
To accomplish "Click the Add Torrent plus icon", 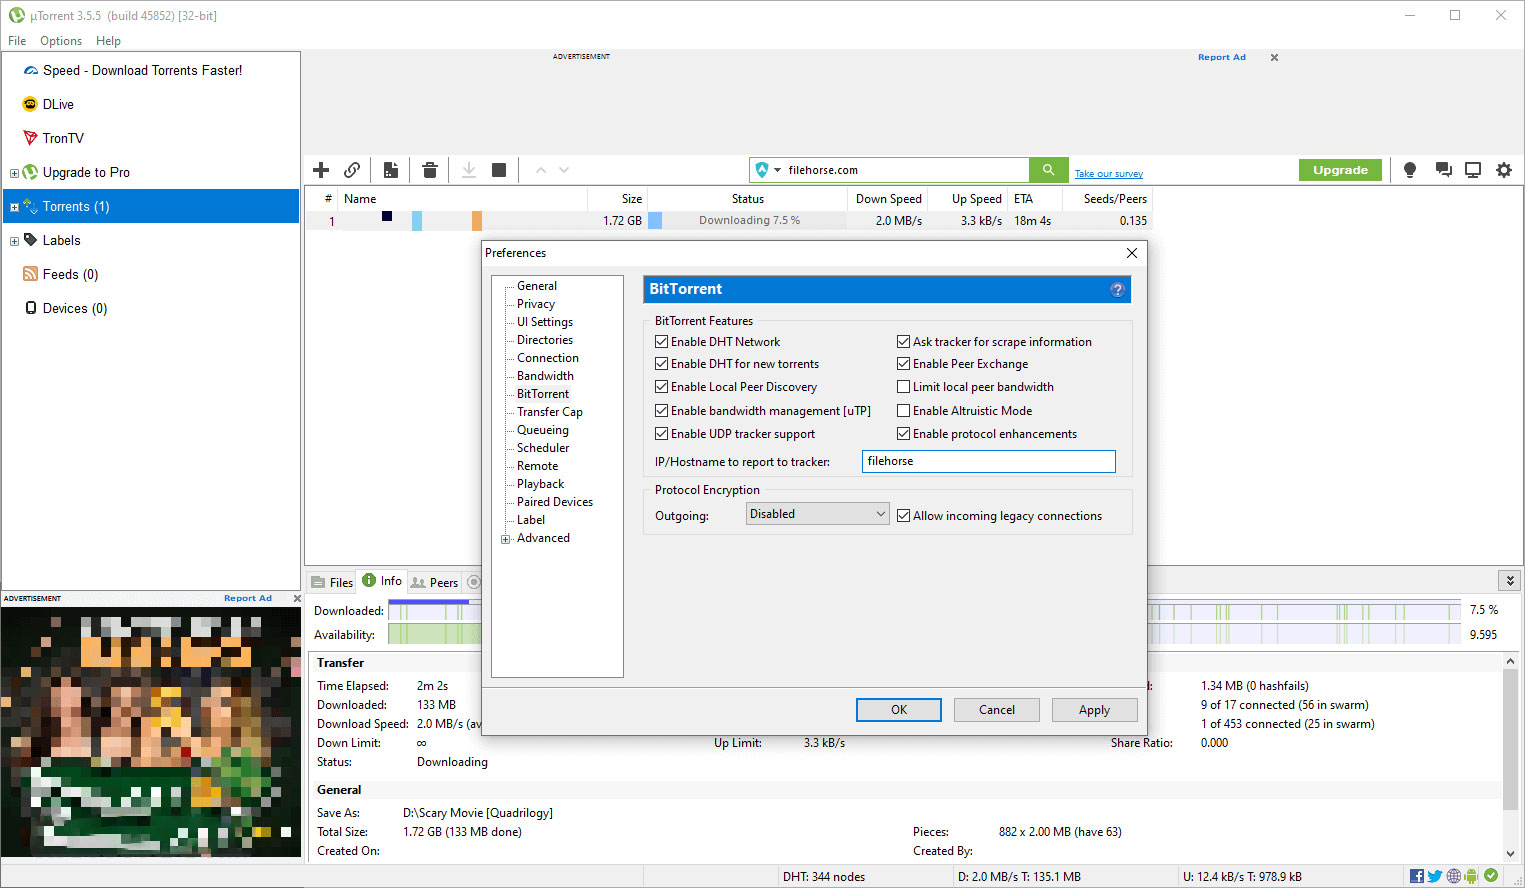I will [x=321, y=170].
